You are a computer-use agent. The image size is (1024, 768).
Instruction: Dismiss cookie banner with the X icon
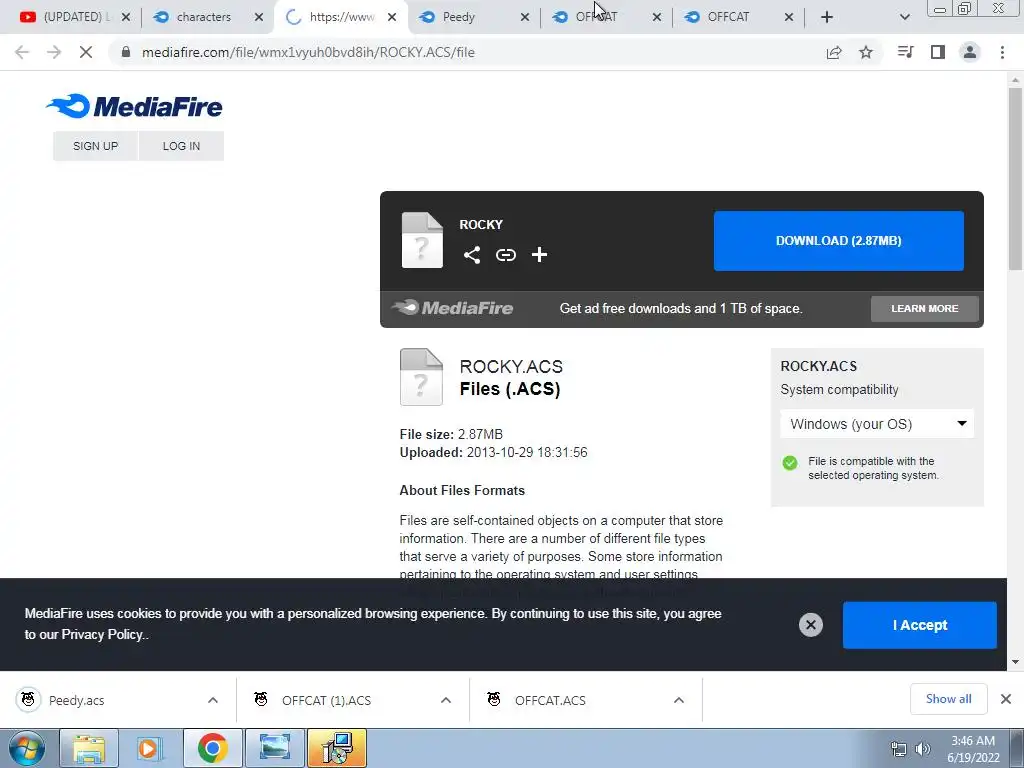pos(810,625)
